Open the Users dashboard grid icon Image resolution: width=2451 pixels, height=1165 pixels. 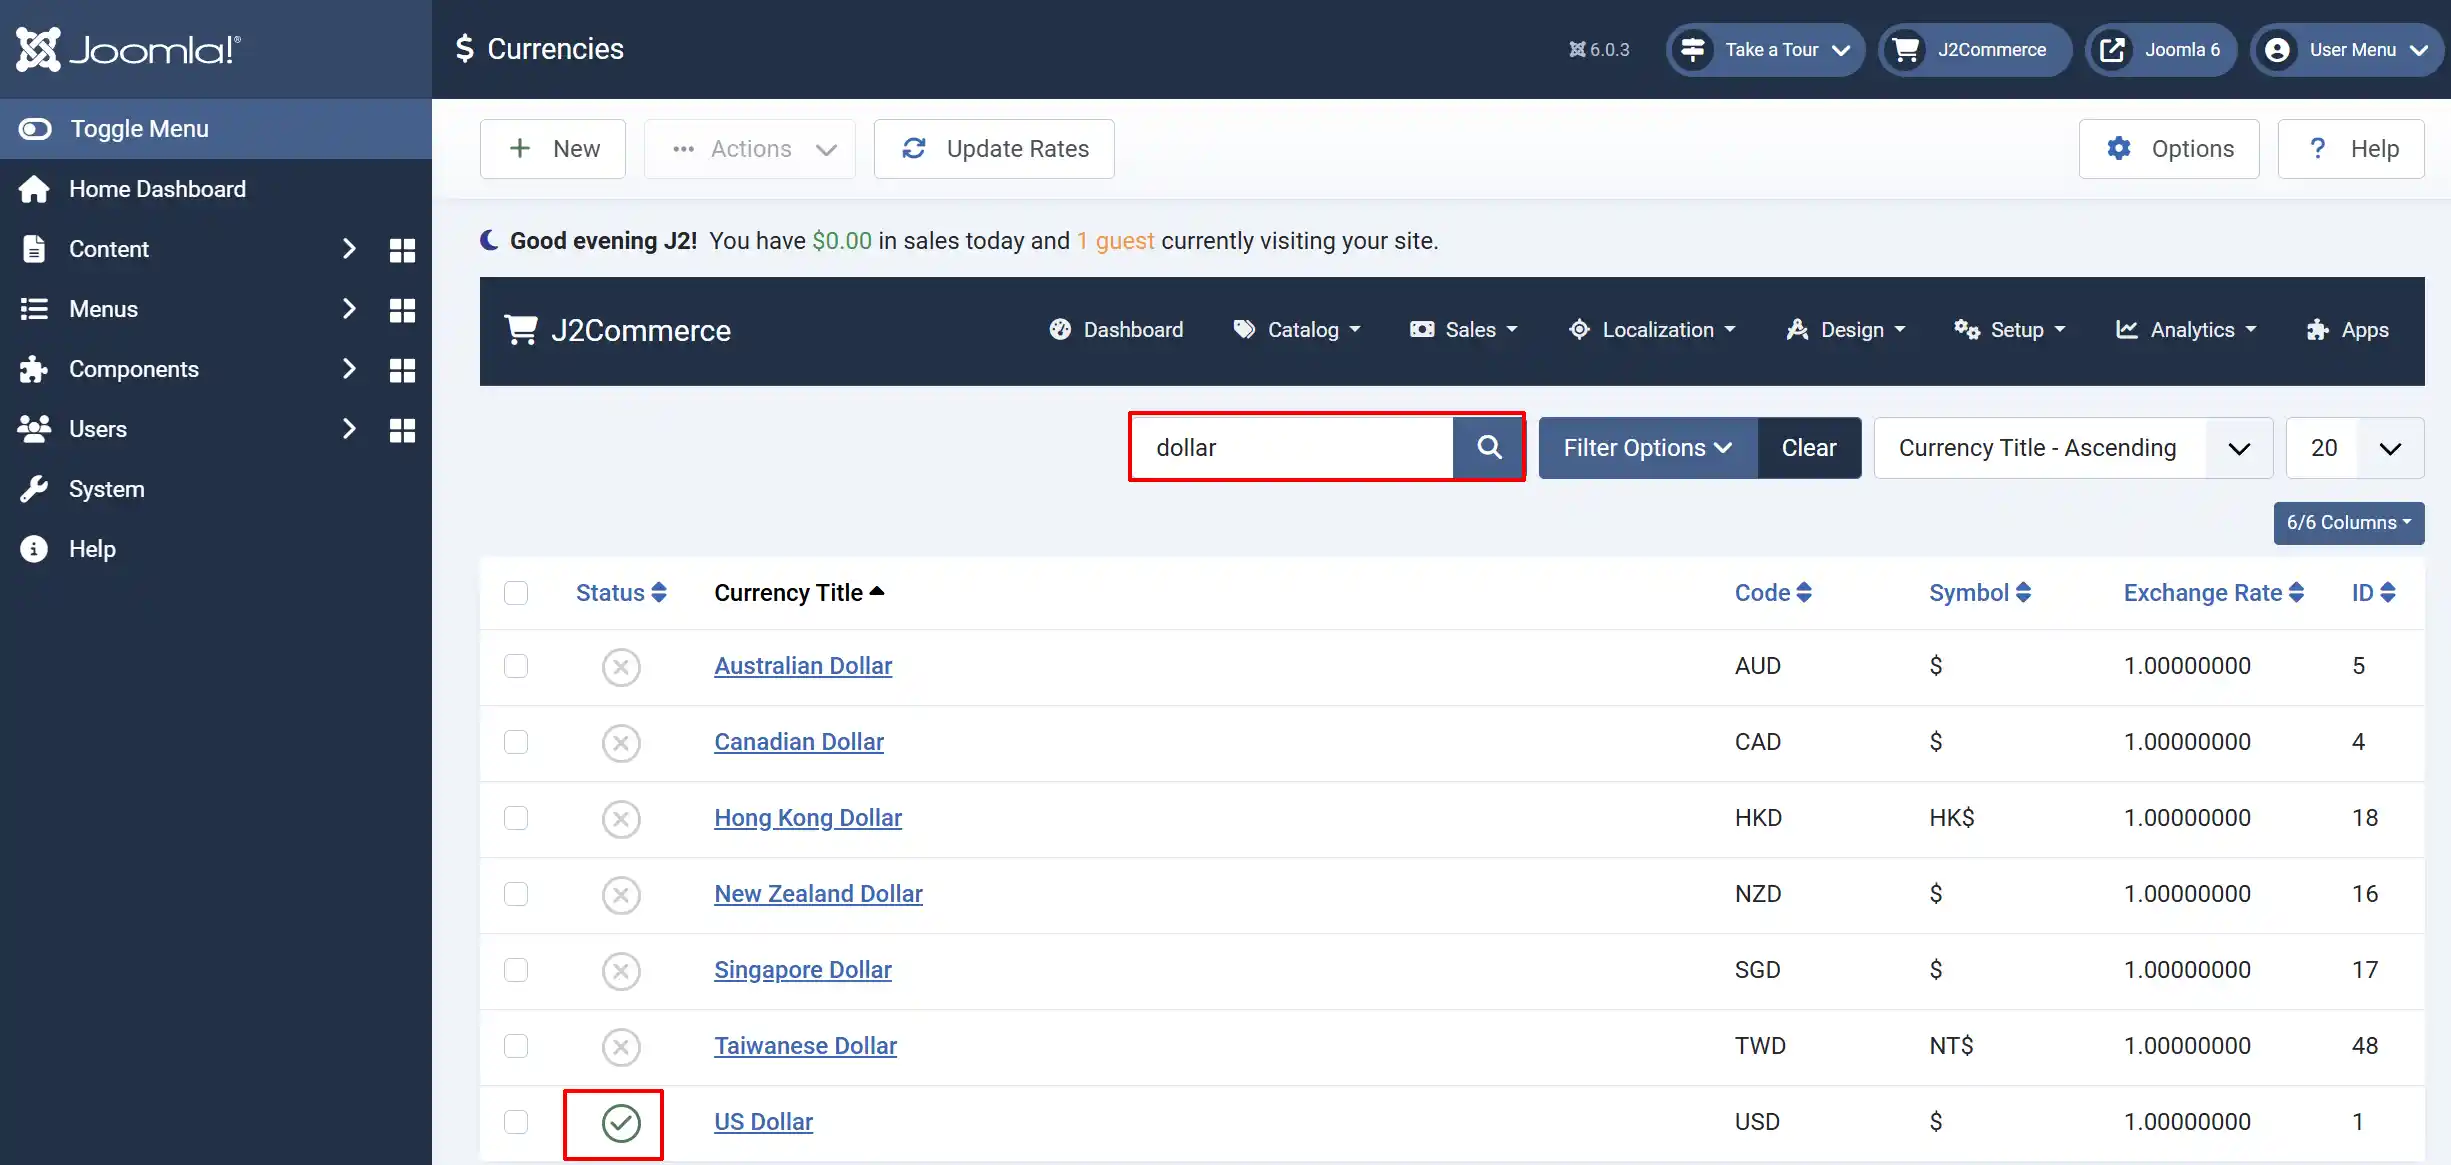[x=402, y=430]
